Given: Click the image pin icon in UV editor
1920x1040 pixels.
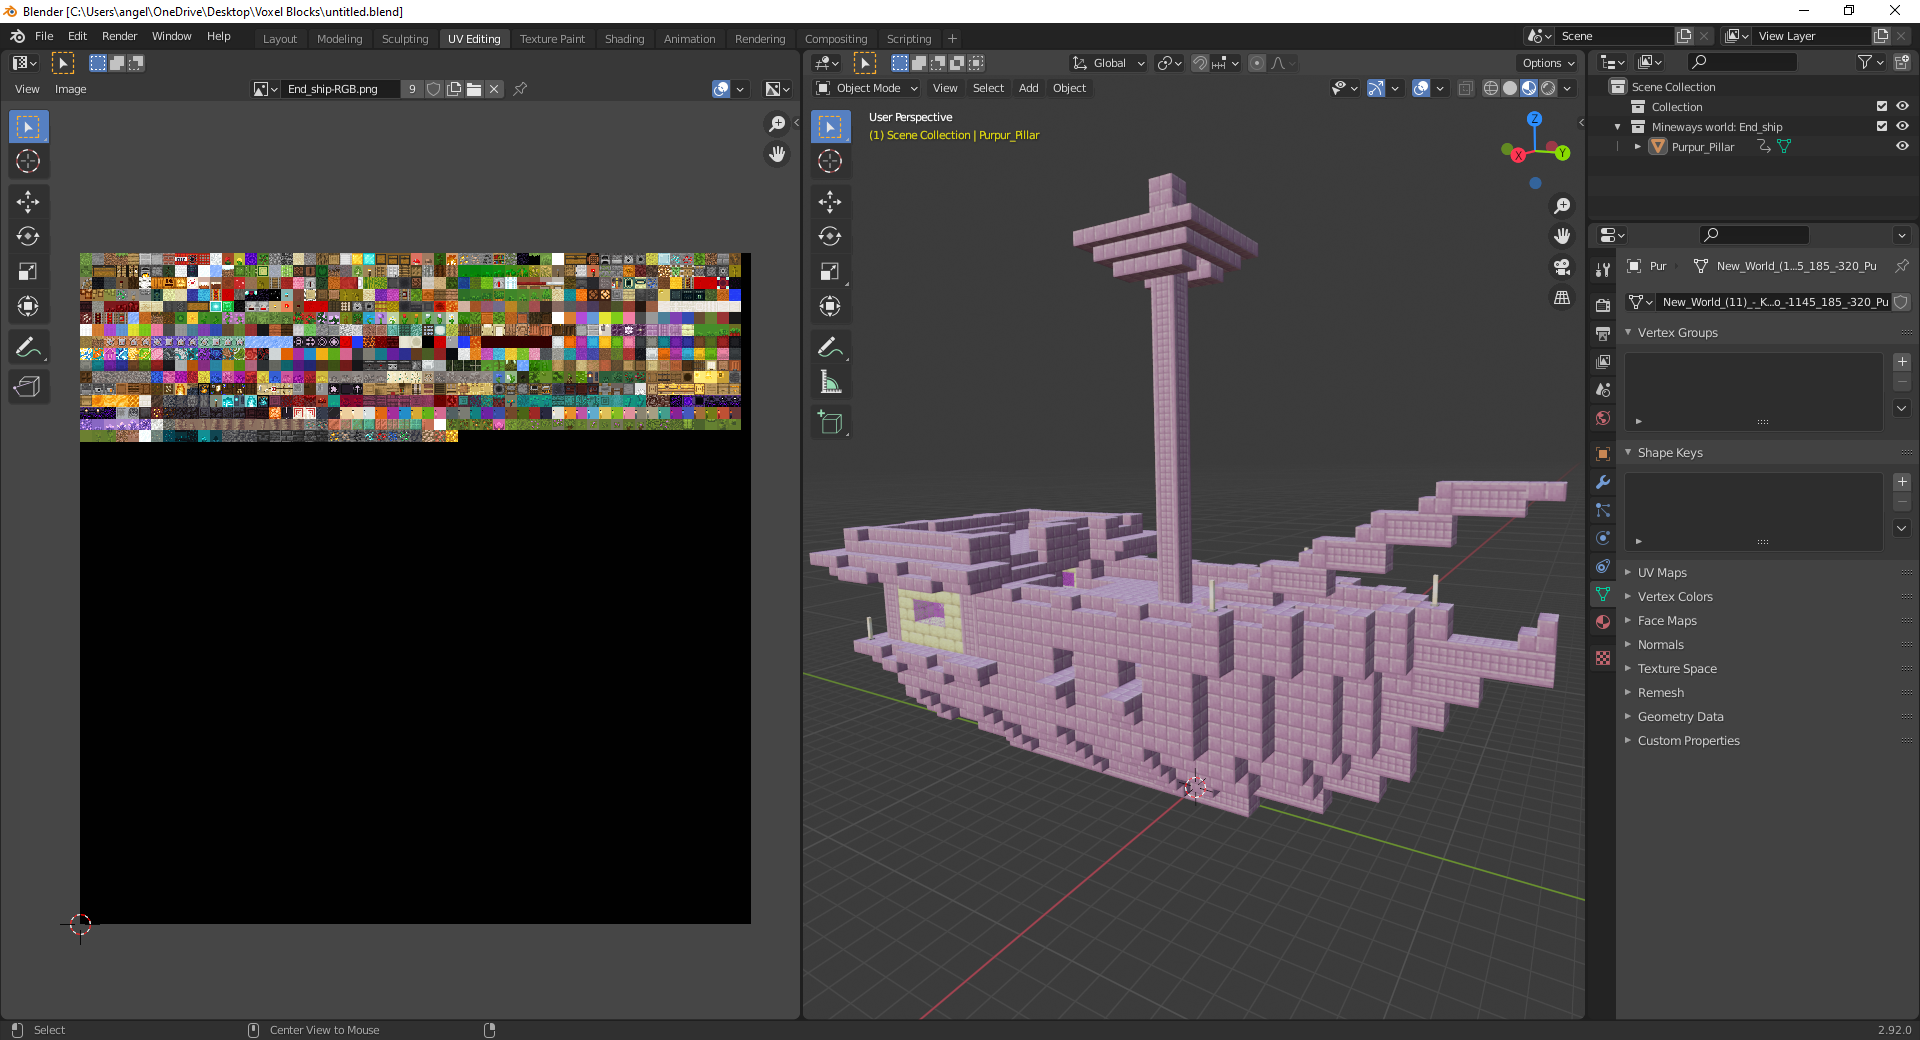Looking at the screenshot, I should click(520, 89).
